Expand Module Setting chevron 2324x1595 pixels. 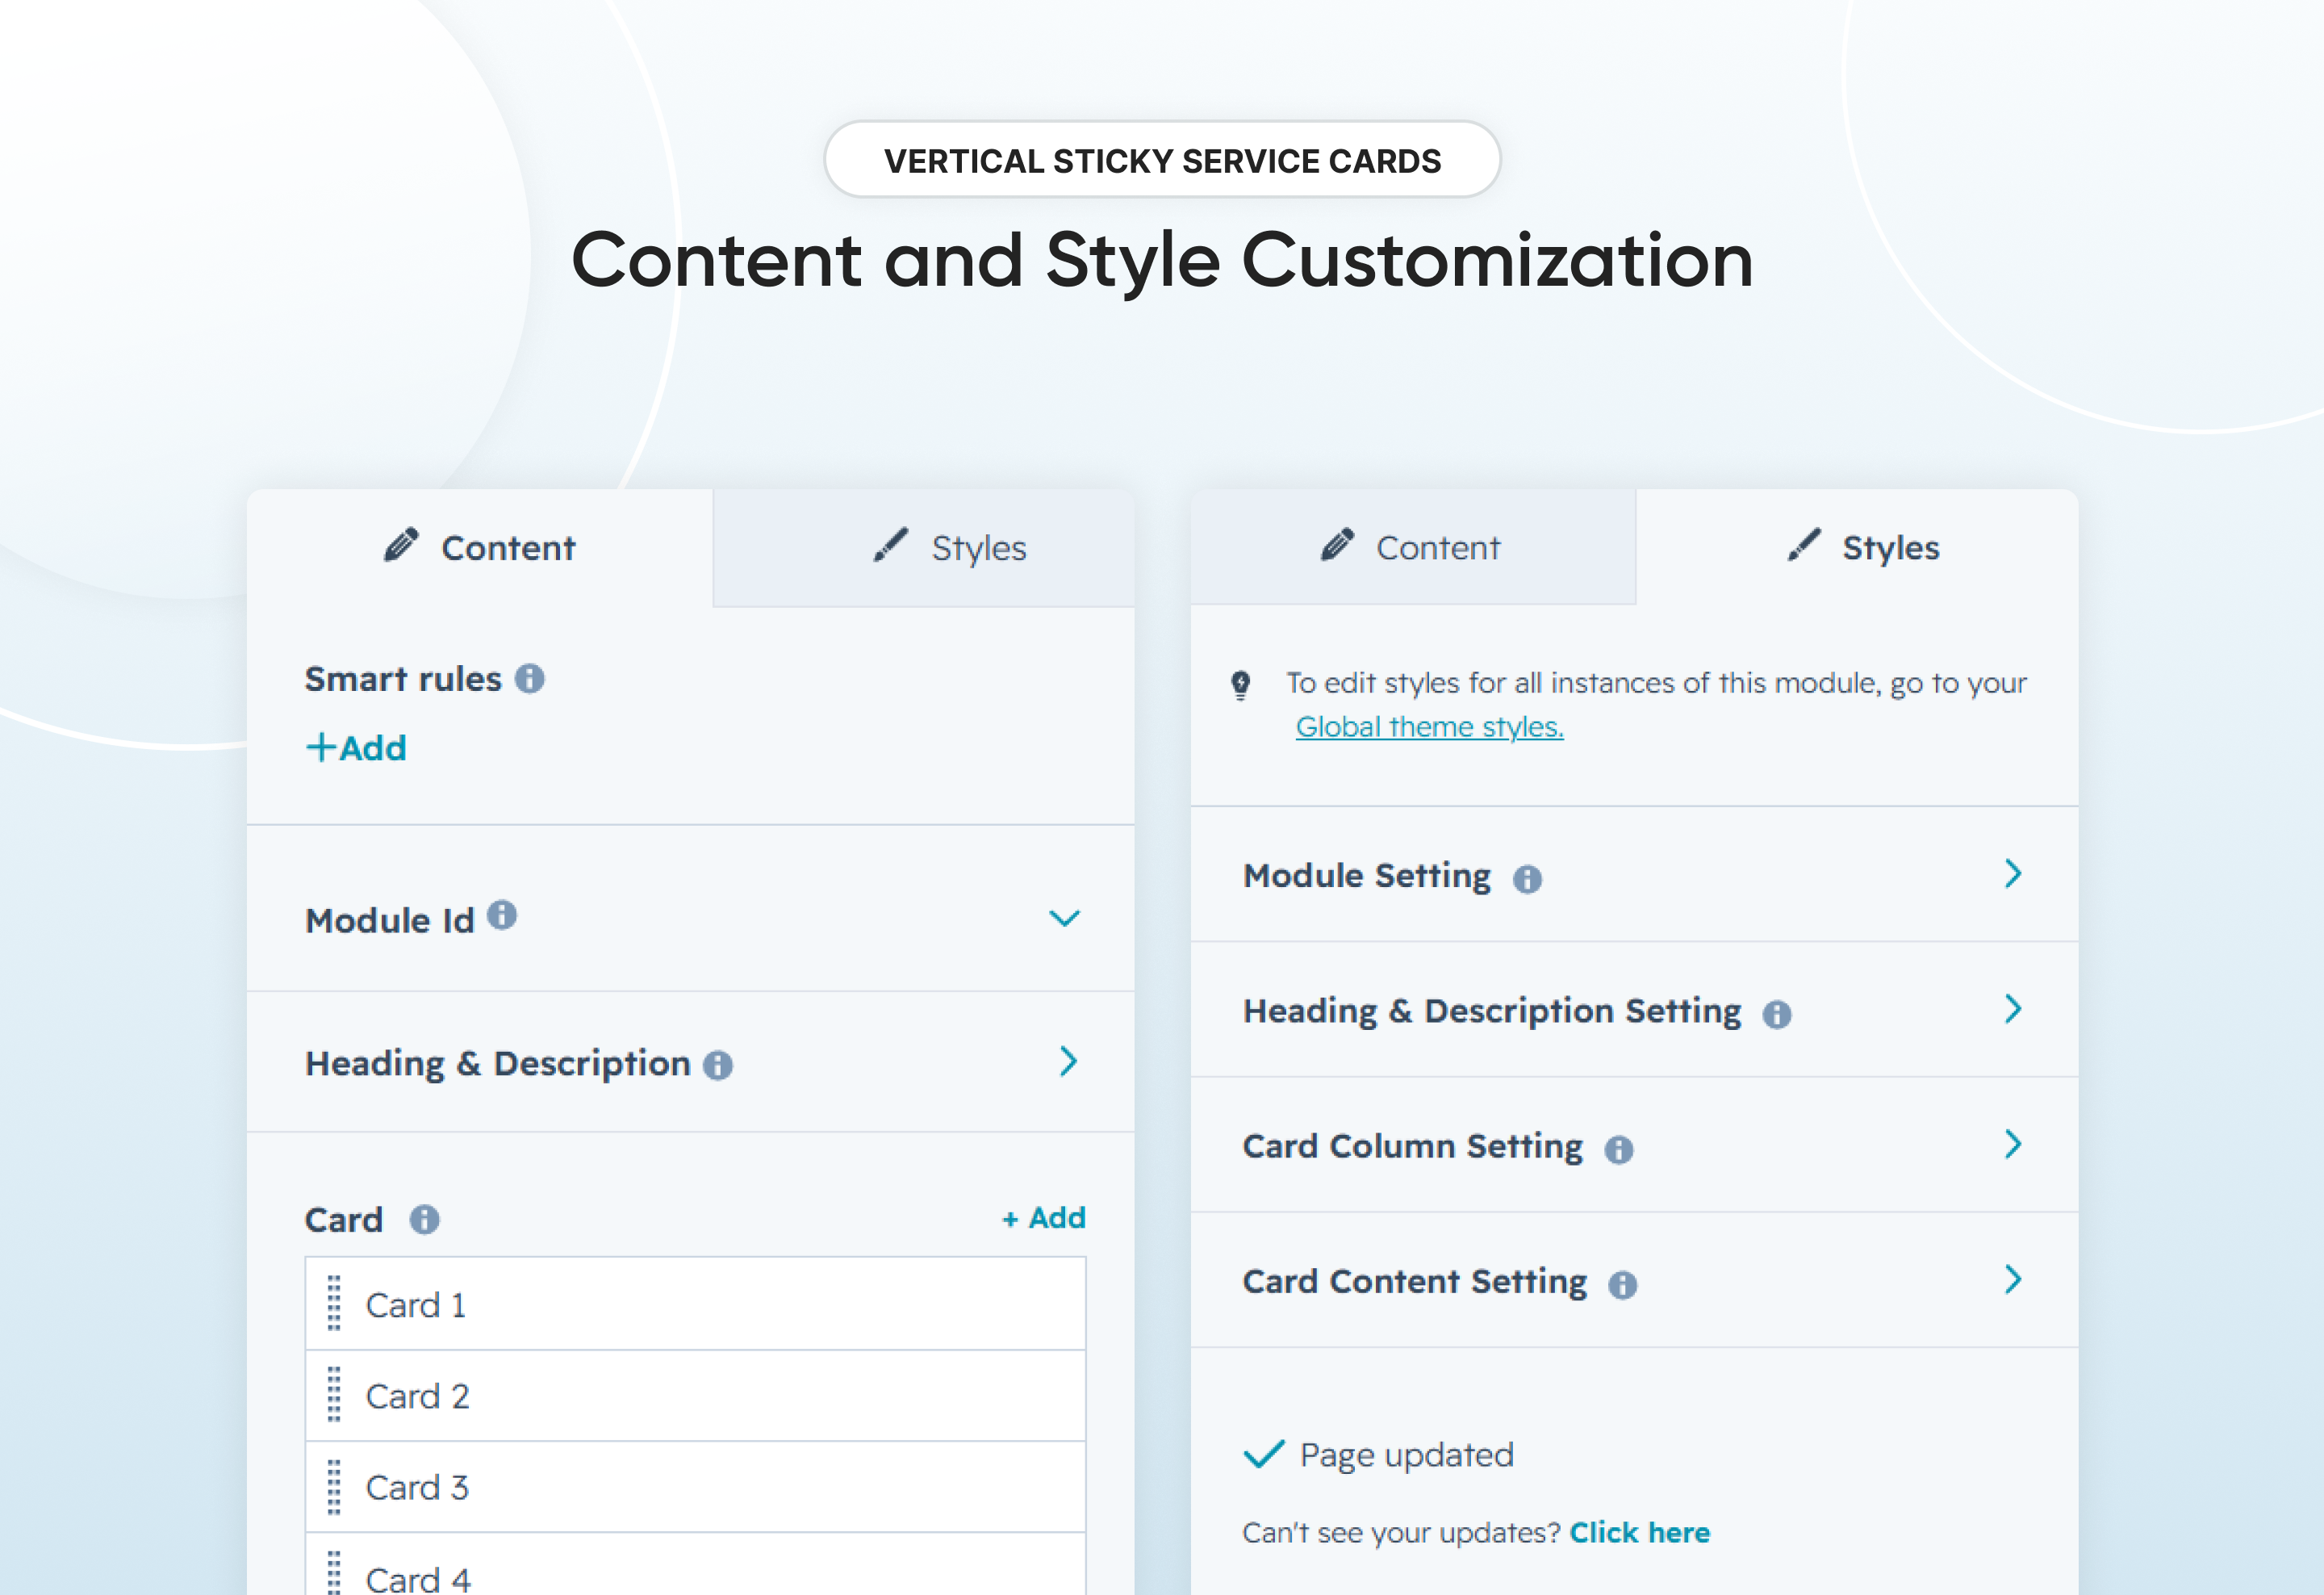(2013, 873)
